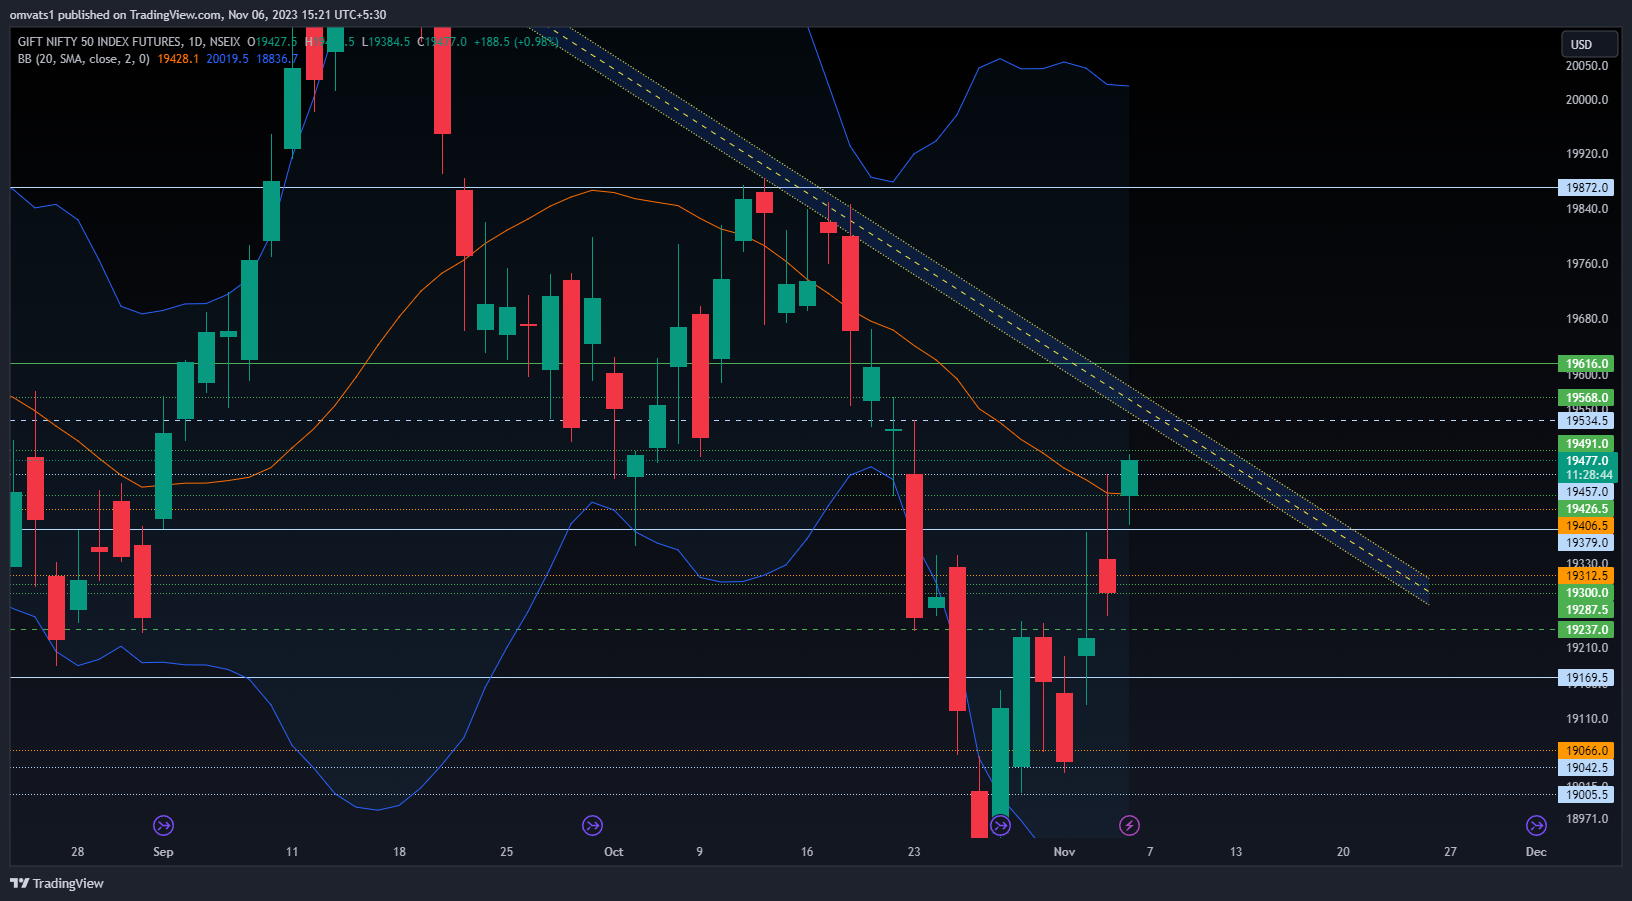Click the green 19237.0 price label

1587,630
